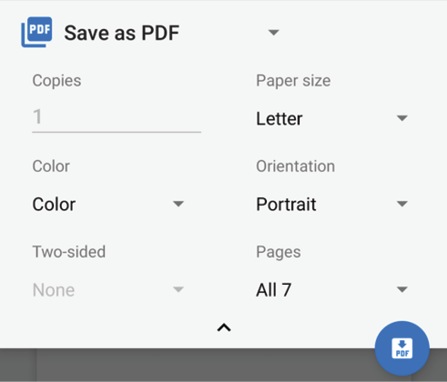This screenshot has height=382, width=447.
Task: Collapse print options with the up chevron
Action: point(224,328)
